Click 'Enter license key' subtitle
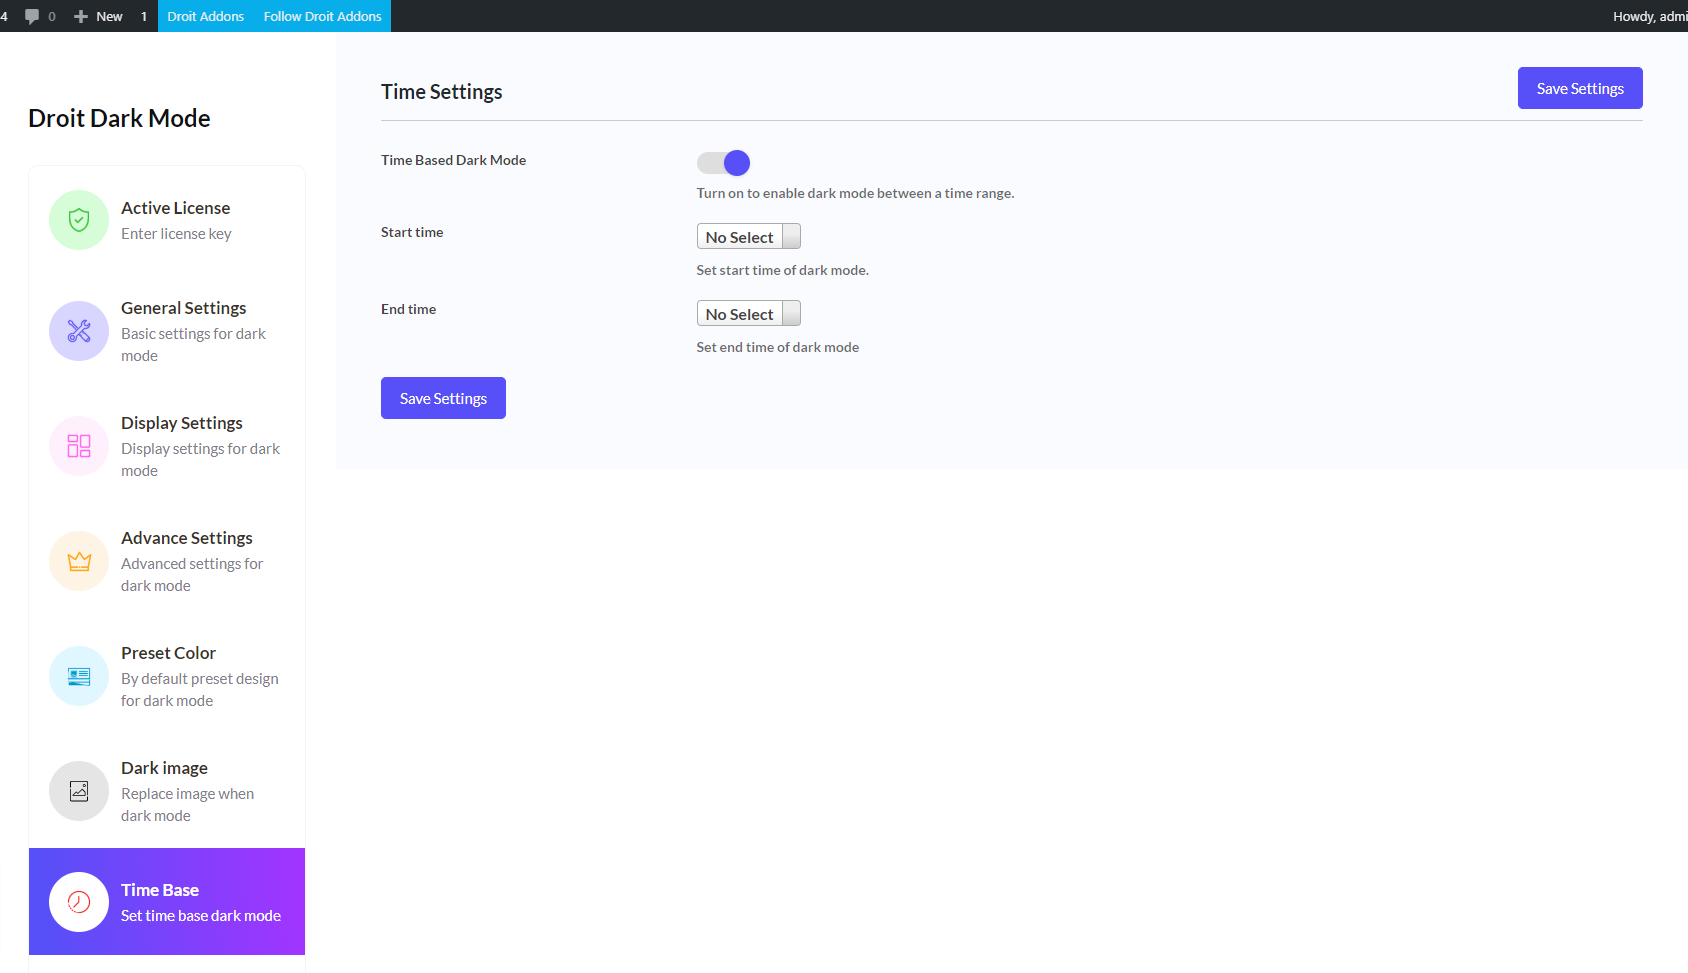The image size is (1688, 973). (176, 234)
